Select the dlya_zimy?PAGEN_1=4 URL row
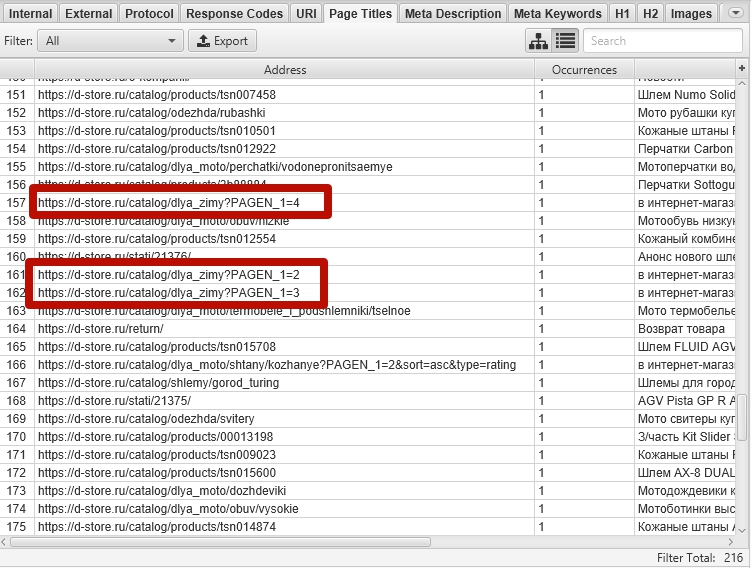The image size is (751, 568). [x=368, y=203]
